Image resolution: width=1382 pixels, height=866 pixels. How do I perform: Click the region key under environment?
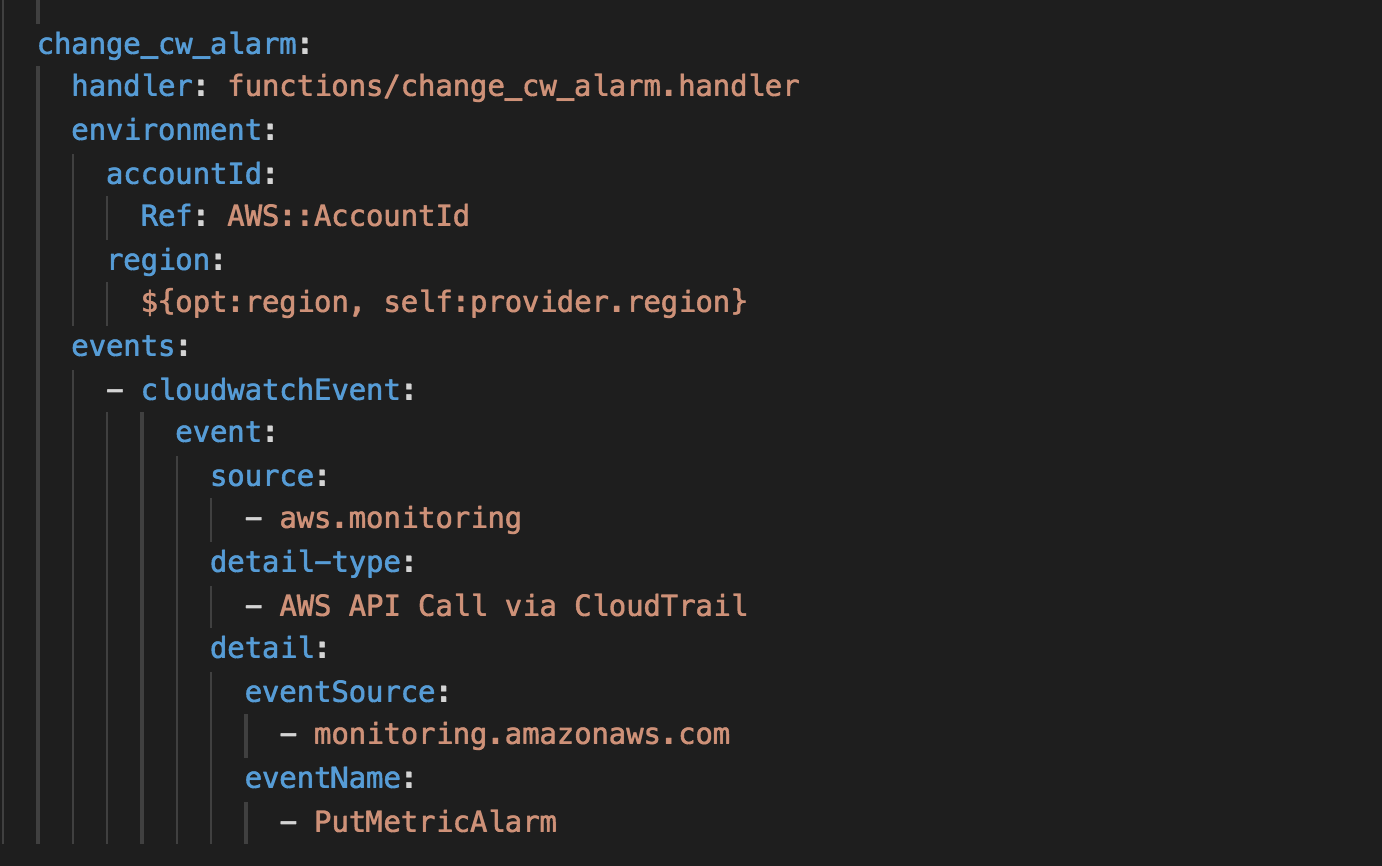click(158, 260)
